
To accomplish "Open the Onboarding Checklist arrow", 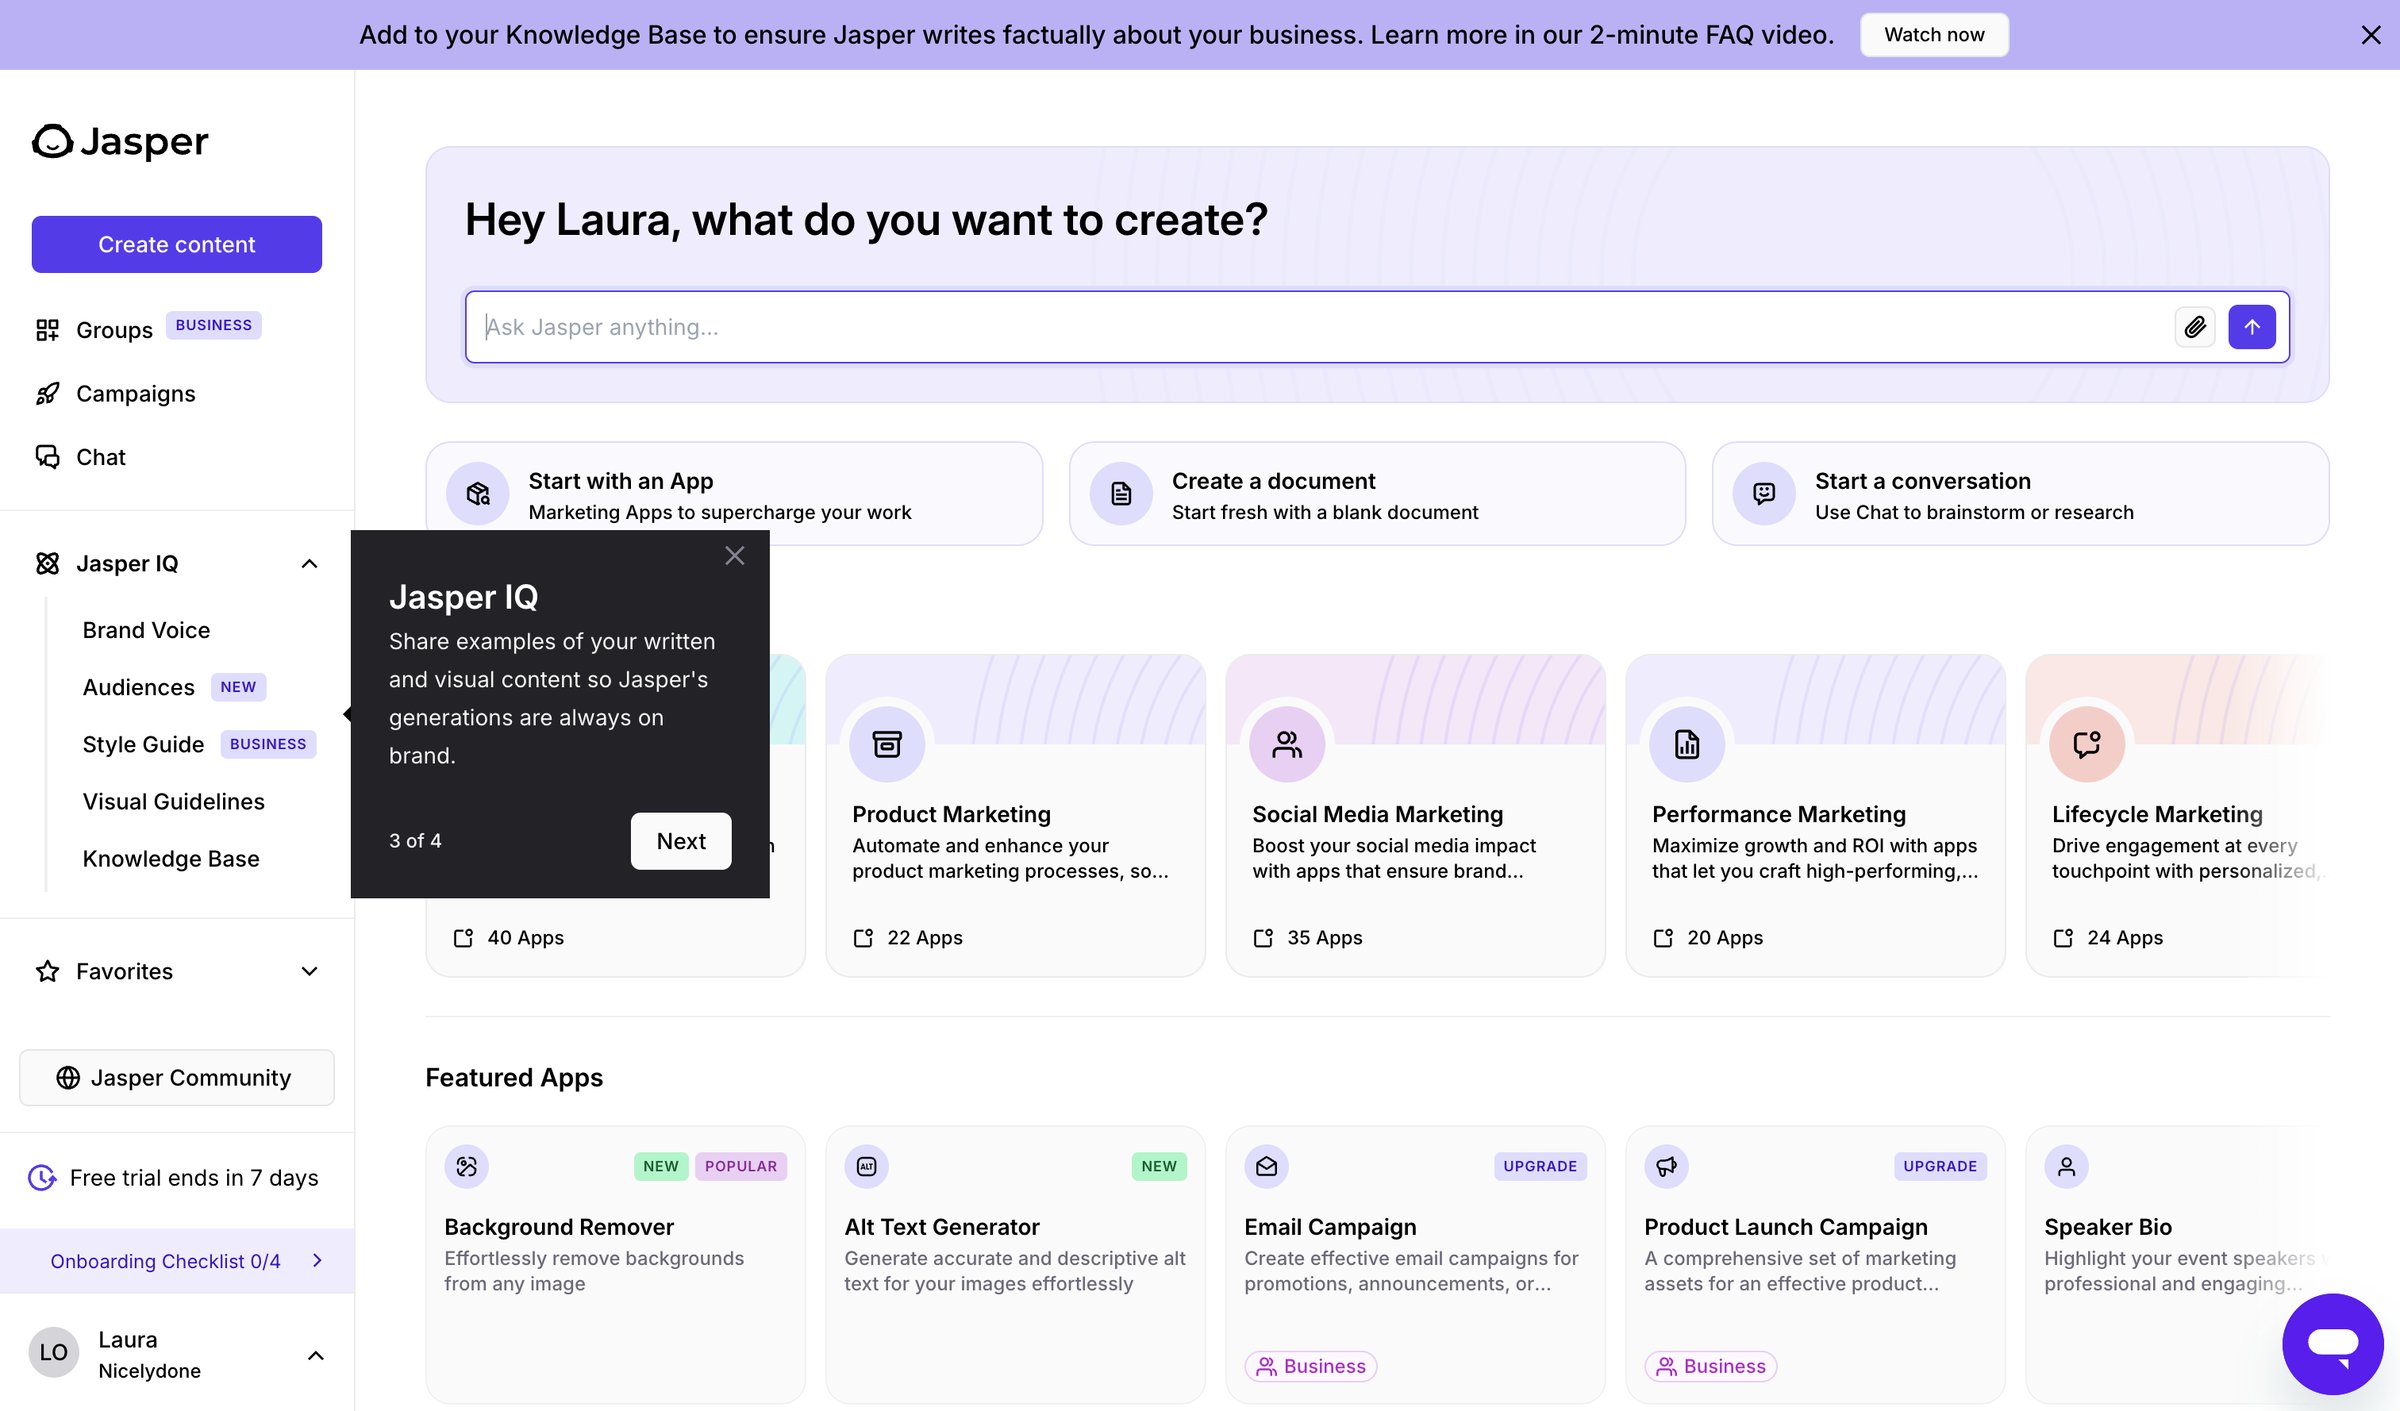I will coord(318,1261).
